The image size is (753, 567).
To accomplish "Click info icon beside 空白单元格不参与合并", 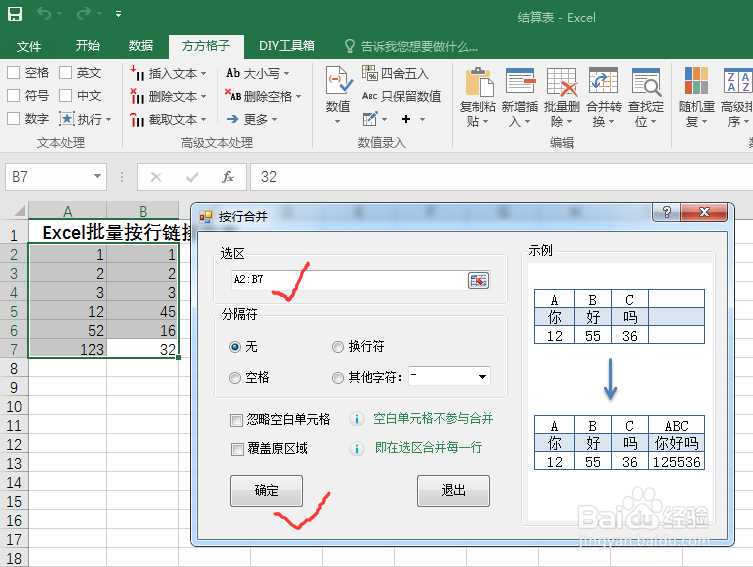I will click(x=356, y=419).
